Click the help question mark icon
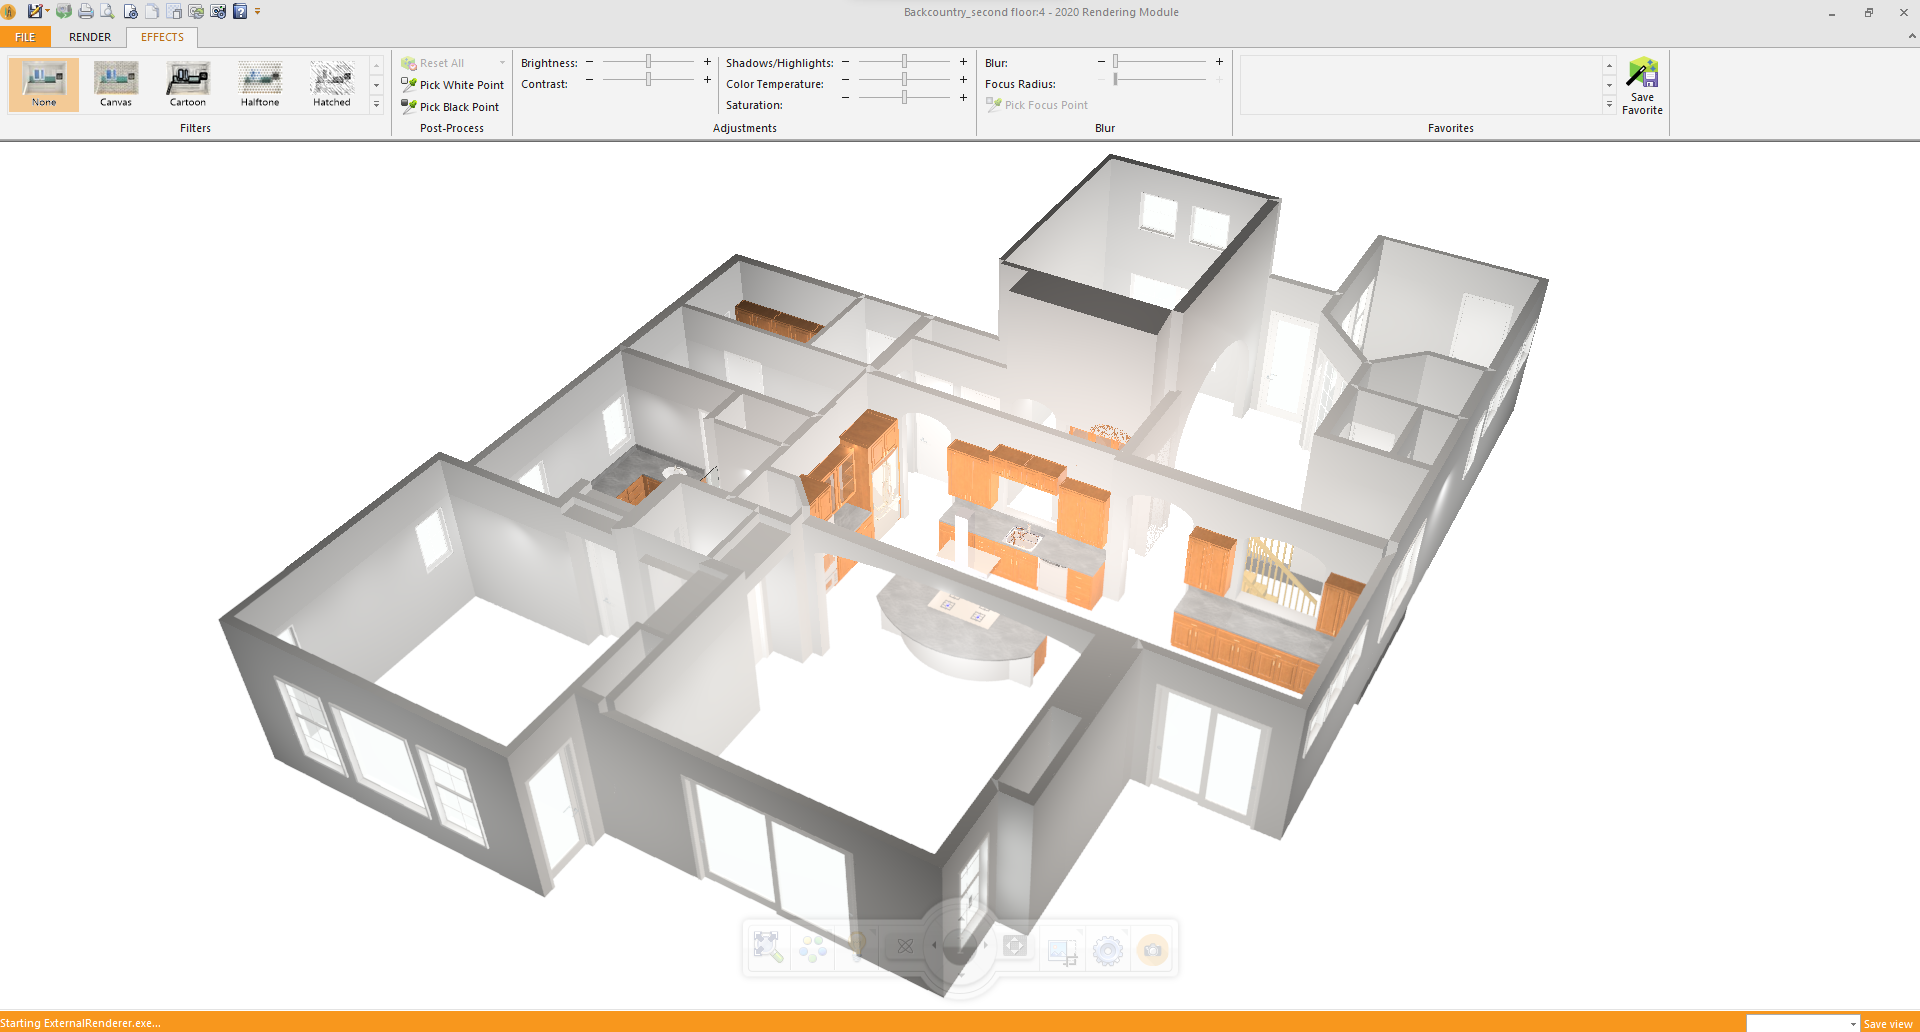Viewport: 1920px width, 1032px height. click(x=240, y=12)
